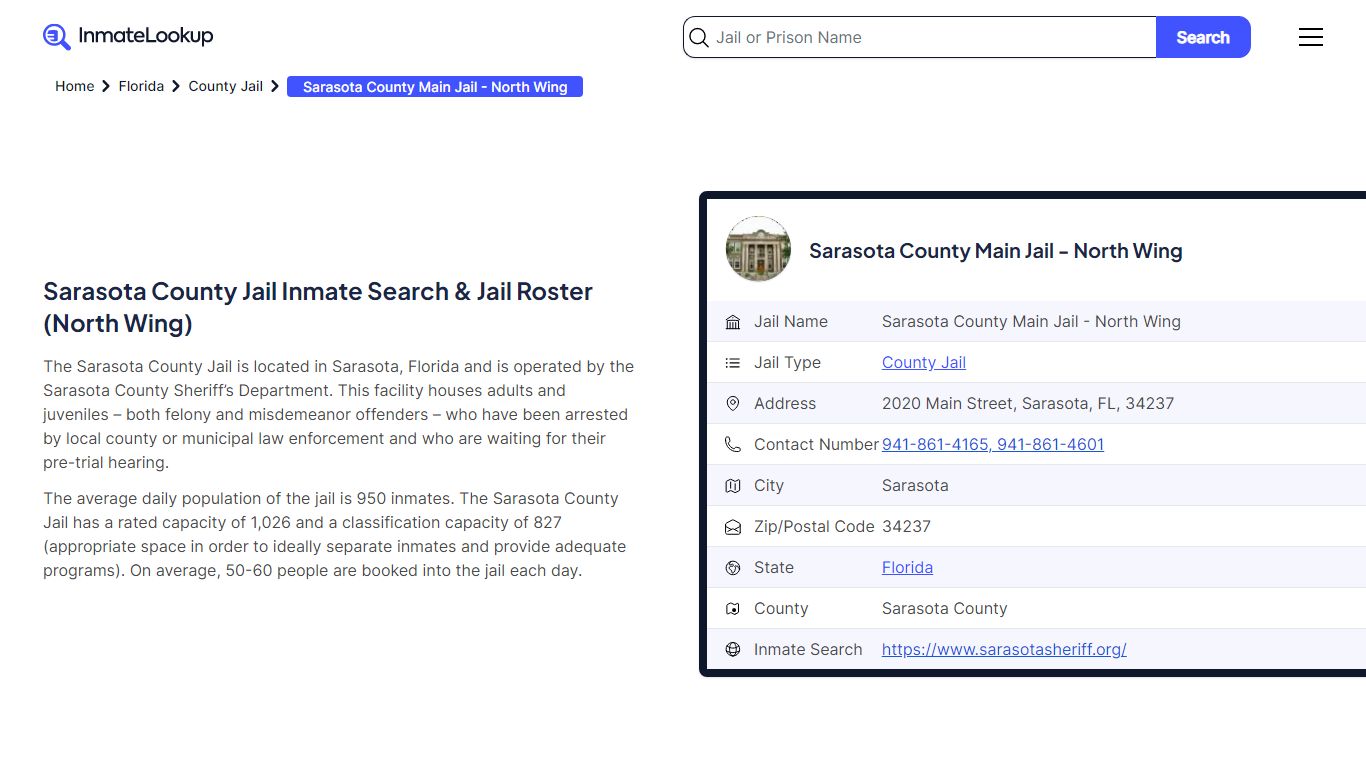Click the list icon next to Jail Type
This screenshot has width=1366, height=768.
[733, 362]
